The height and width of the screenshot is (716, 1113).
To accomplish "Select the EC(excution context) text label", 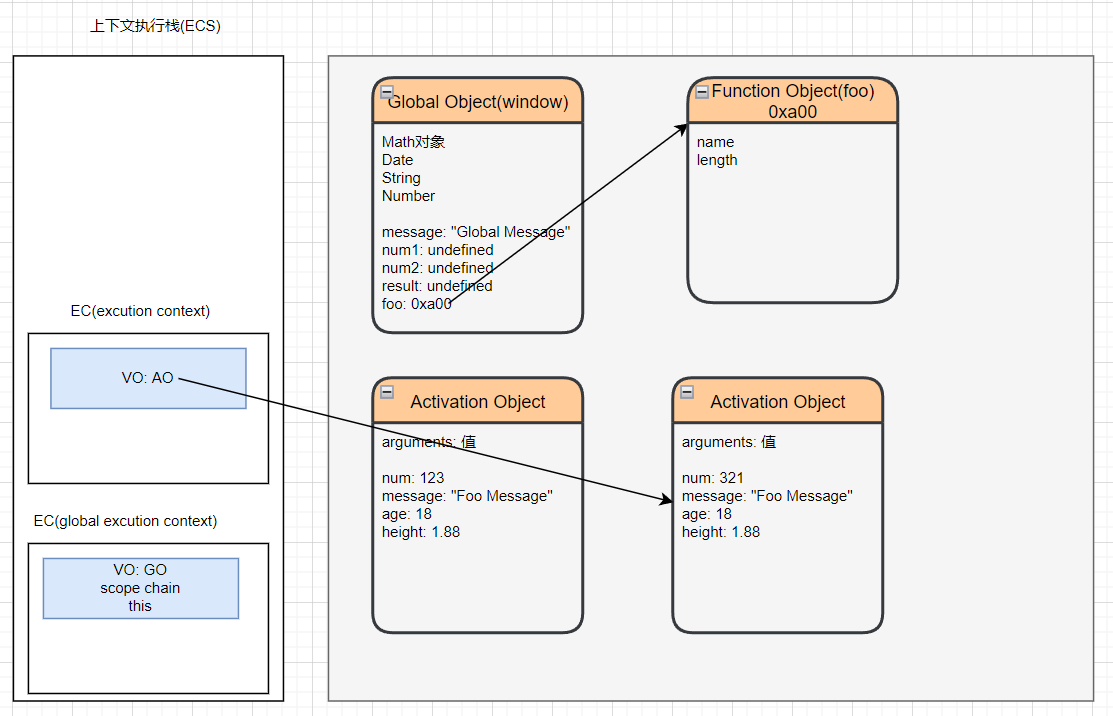I will coord(140,311).
